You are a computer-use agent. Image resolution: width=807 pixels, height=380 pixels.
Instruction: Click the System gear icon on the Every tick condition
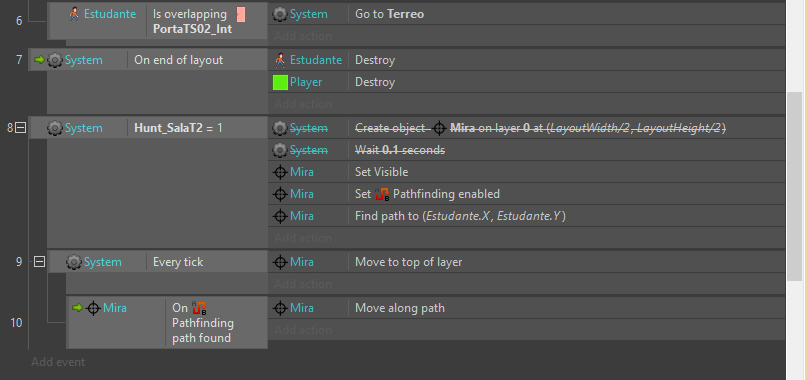[x=74, y=263]
